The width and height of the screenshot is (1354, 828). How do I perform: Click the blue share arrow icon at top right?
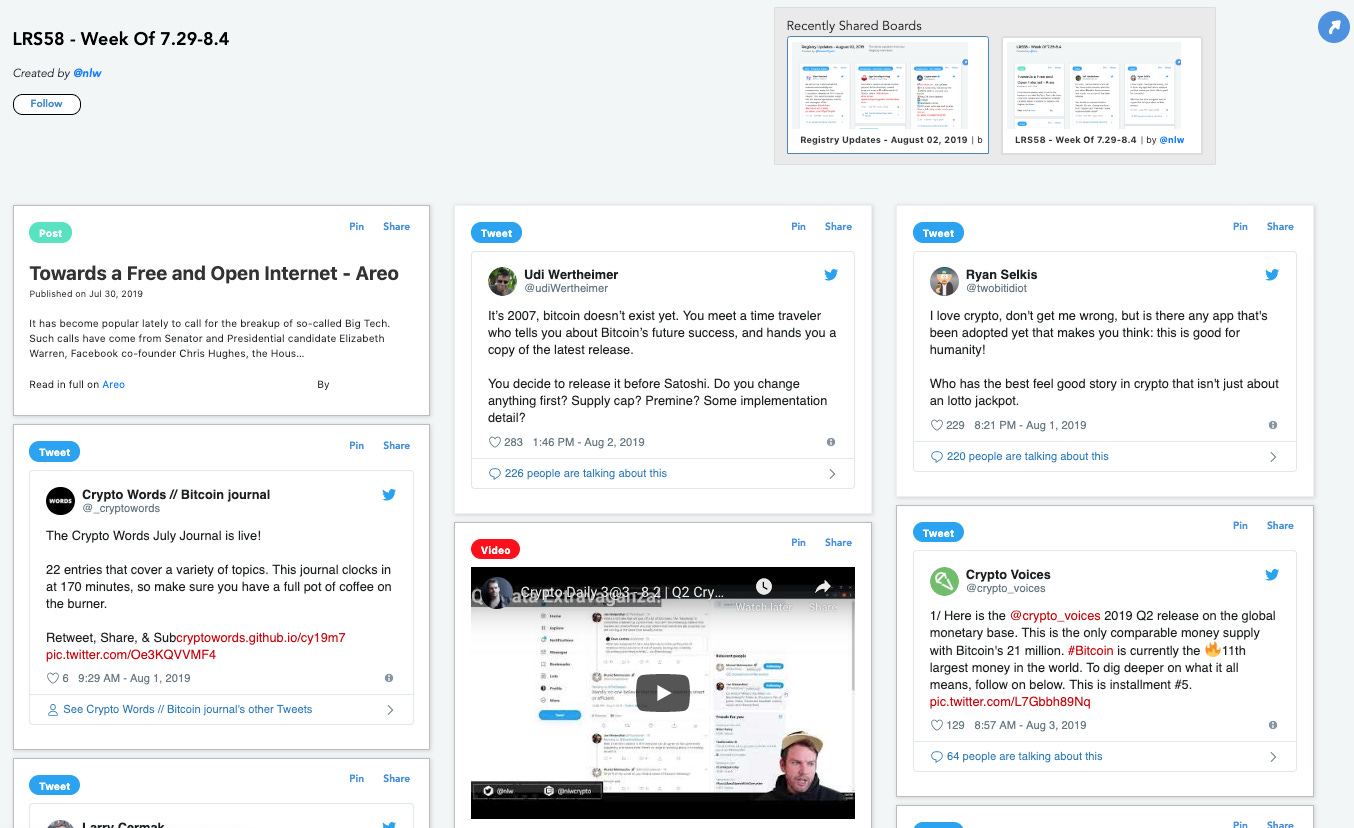tap(1334, 27)
